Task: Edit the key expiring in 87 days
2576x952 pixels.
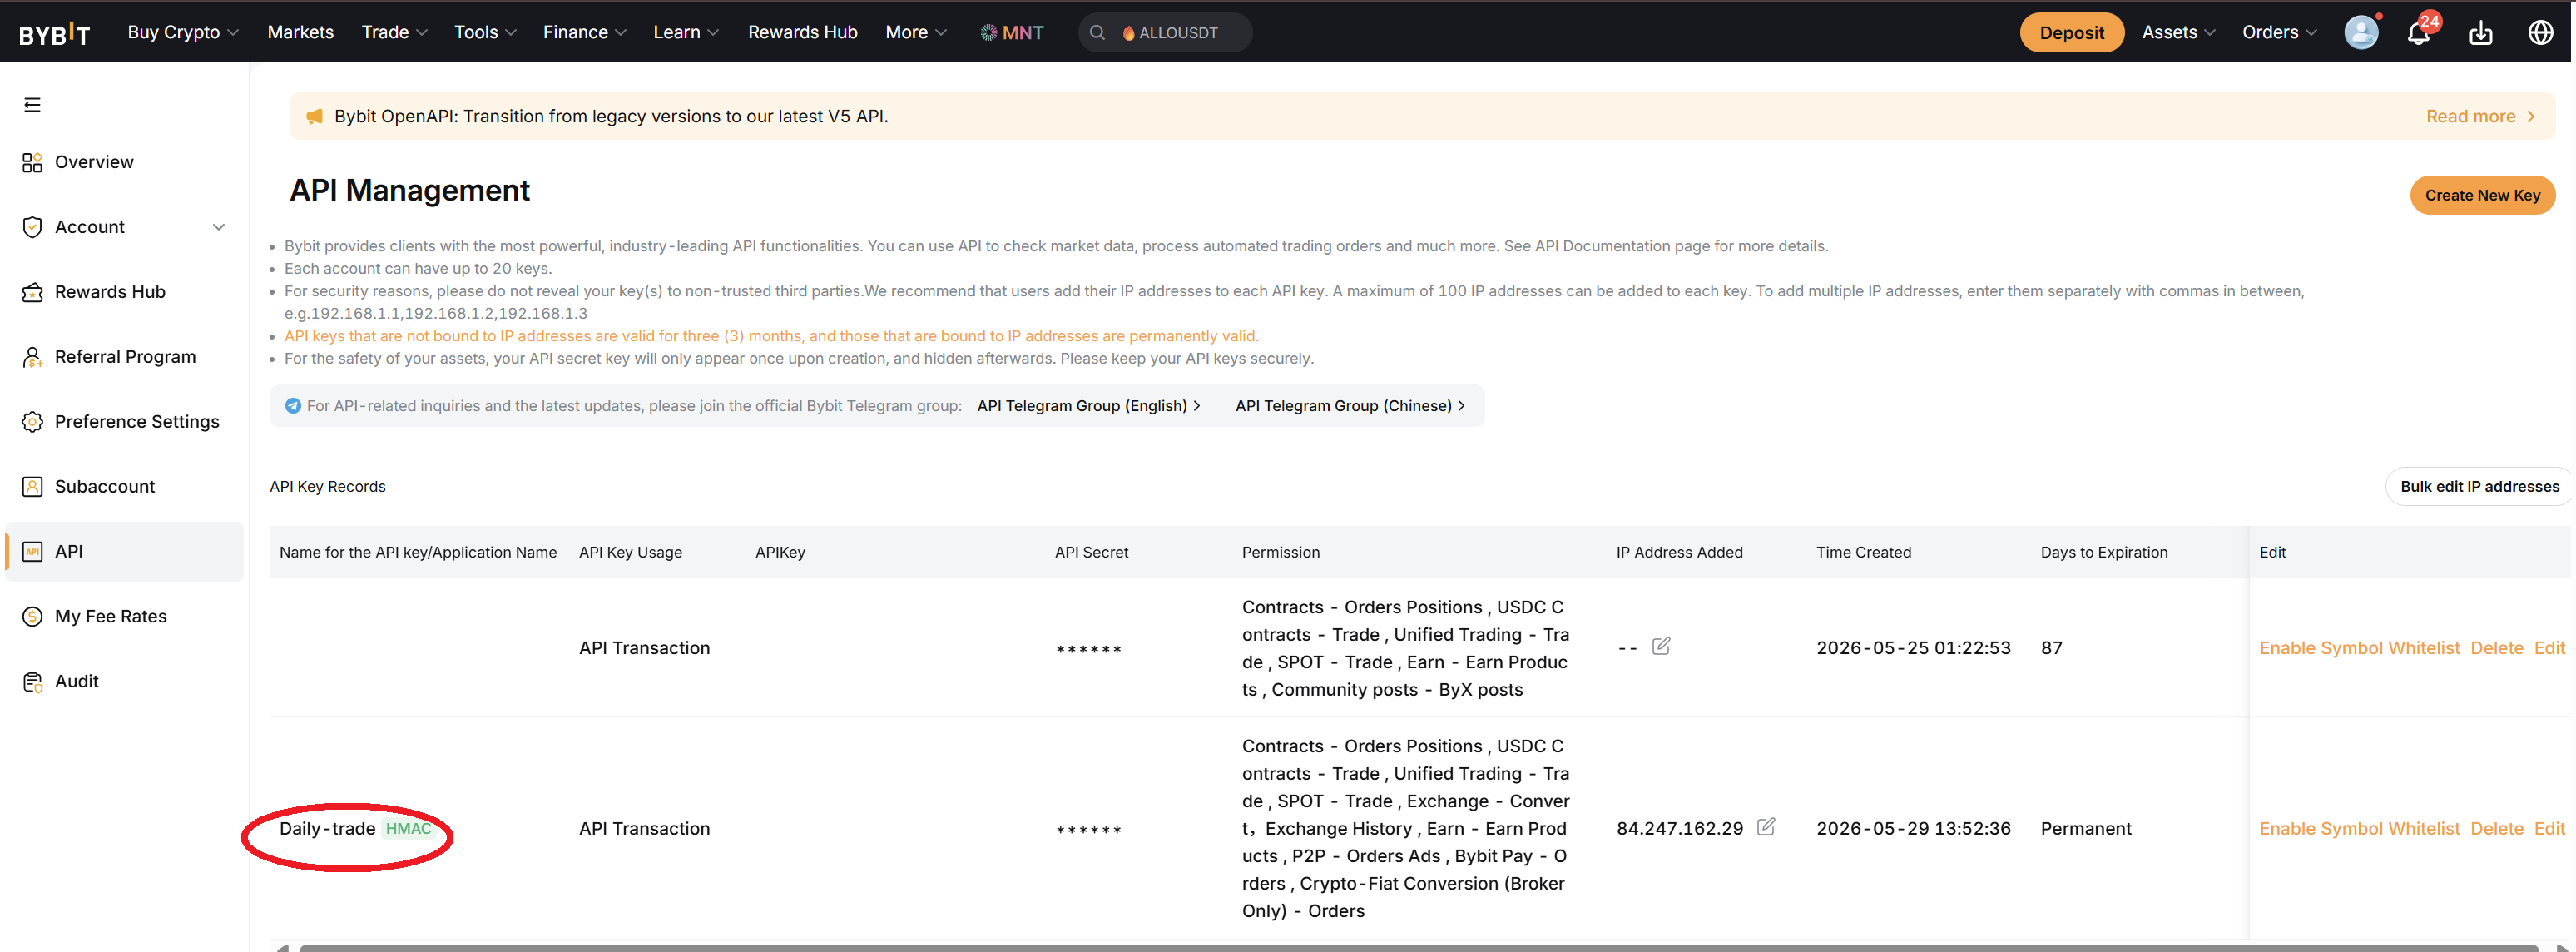Action: (2549, 648)
